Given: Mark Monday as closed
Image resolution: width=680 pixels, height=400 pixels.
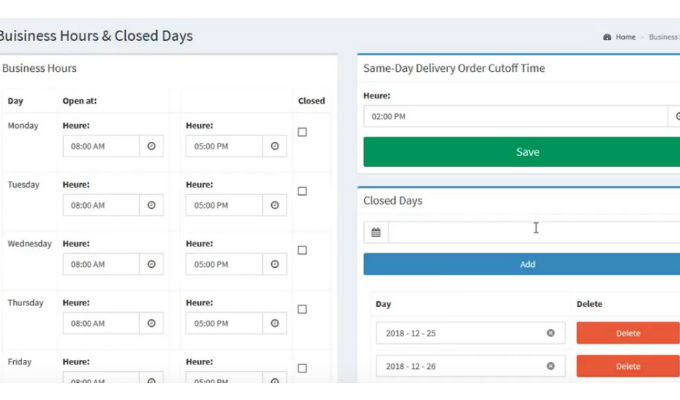Looking at the screenshot, I should point(302,132).
